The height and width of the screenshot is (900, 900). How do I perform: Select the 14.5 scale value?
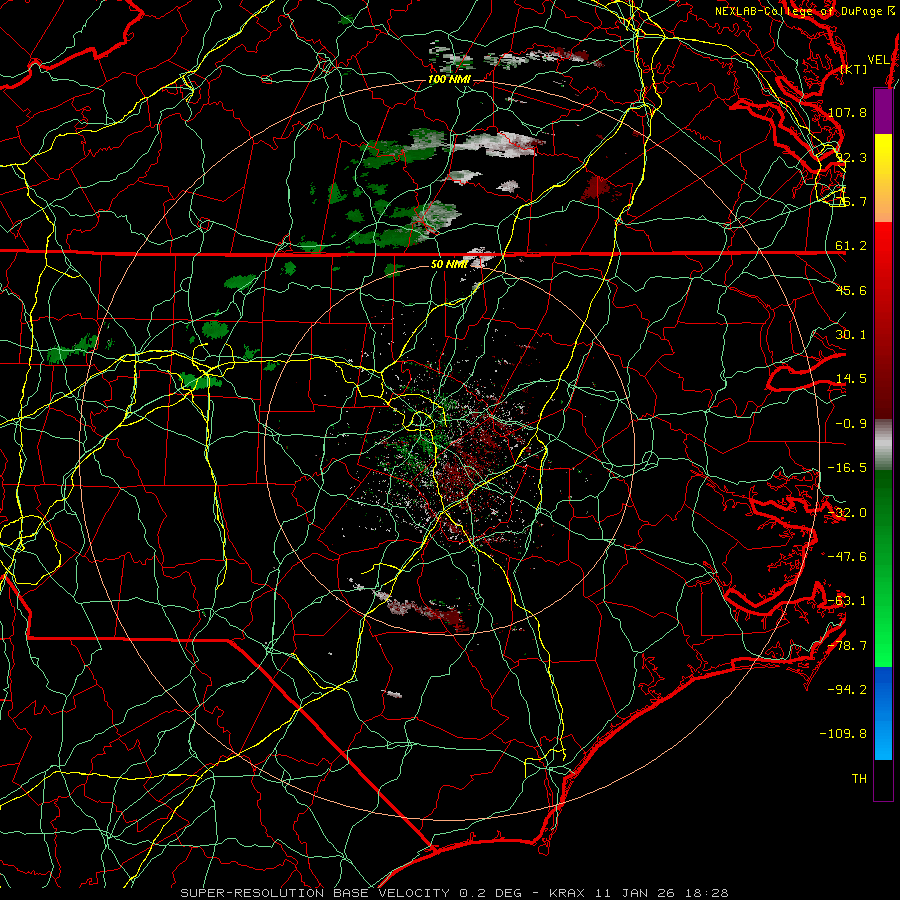tap(851, 379)
